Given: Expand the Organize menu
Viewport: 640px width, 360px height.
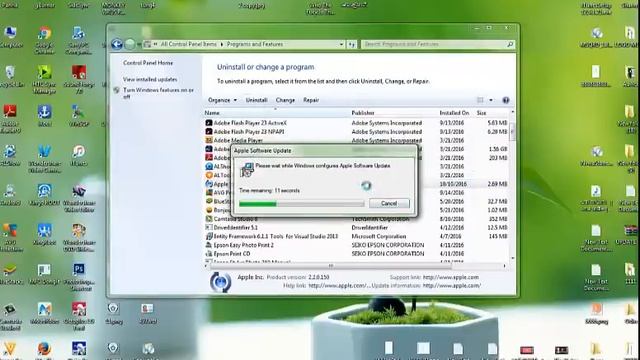Looking at the screenshot, I should tap(222, 100).
